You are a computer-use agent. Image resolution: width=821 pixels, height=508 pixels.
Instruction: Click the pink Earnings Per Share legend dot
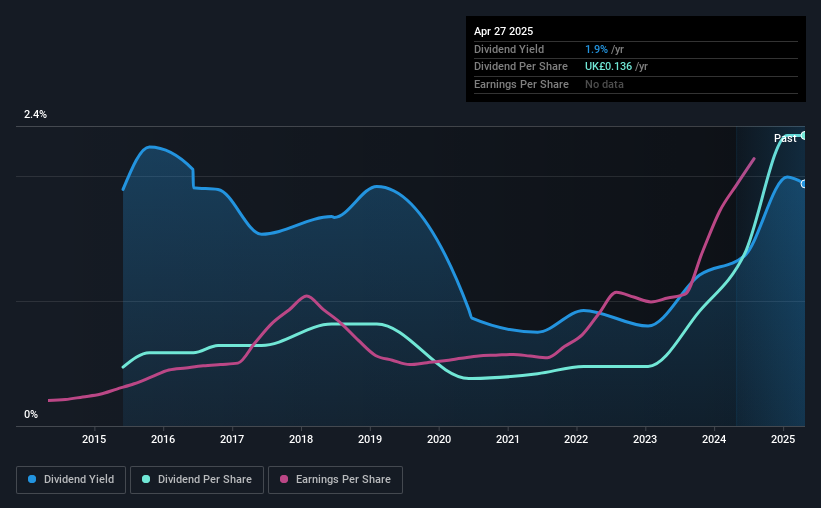coord(284,479)
